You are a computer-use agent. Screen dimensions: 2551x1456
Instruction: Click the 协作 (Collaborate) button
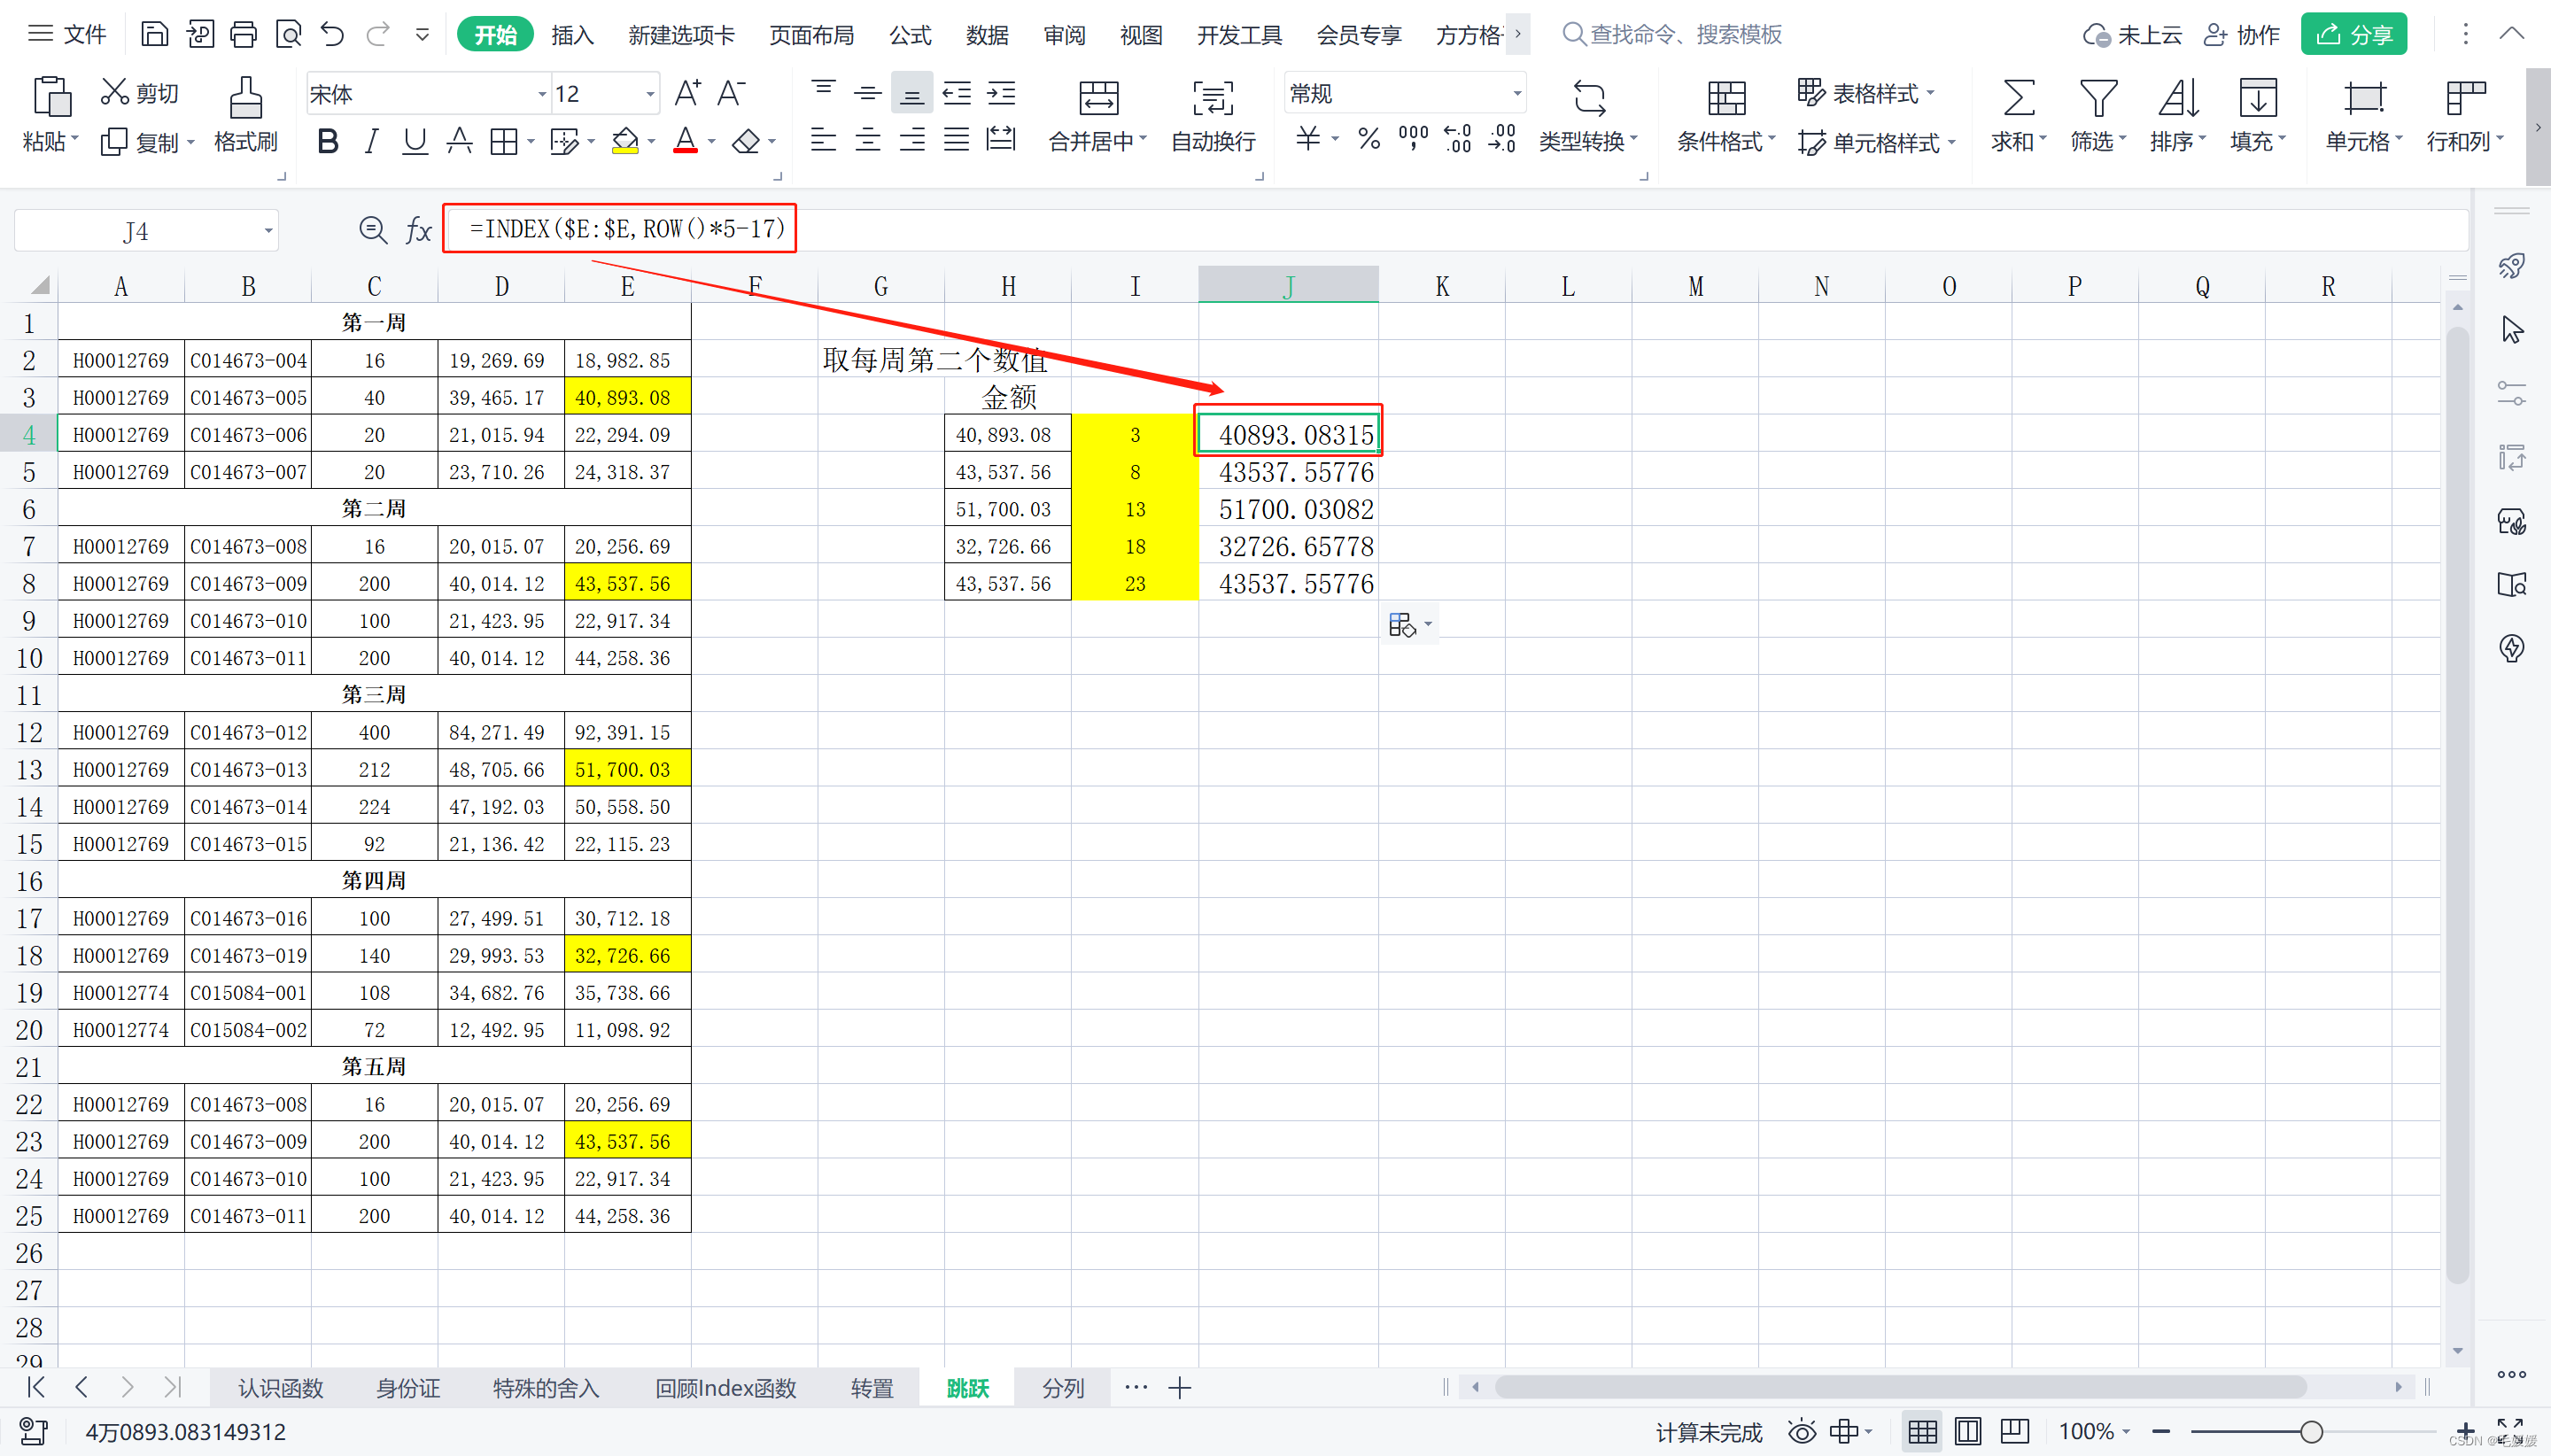tap(2241, 35)
